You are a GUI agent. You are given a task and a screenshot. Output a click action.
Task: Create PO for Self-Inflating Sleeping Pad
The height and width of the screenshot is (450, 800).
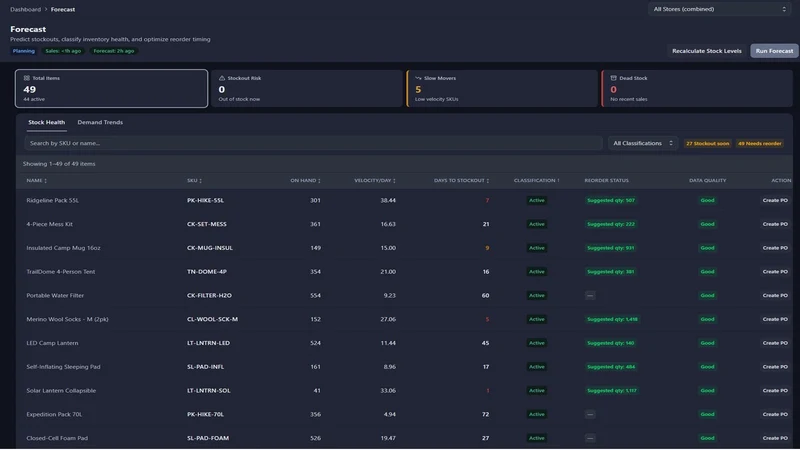[x=775, y=367]
